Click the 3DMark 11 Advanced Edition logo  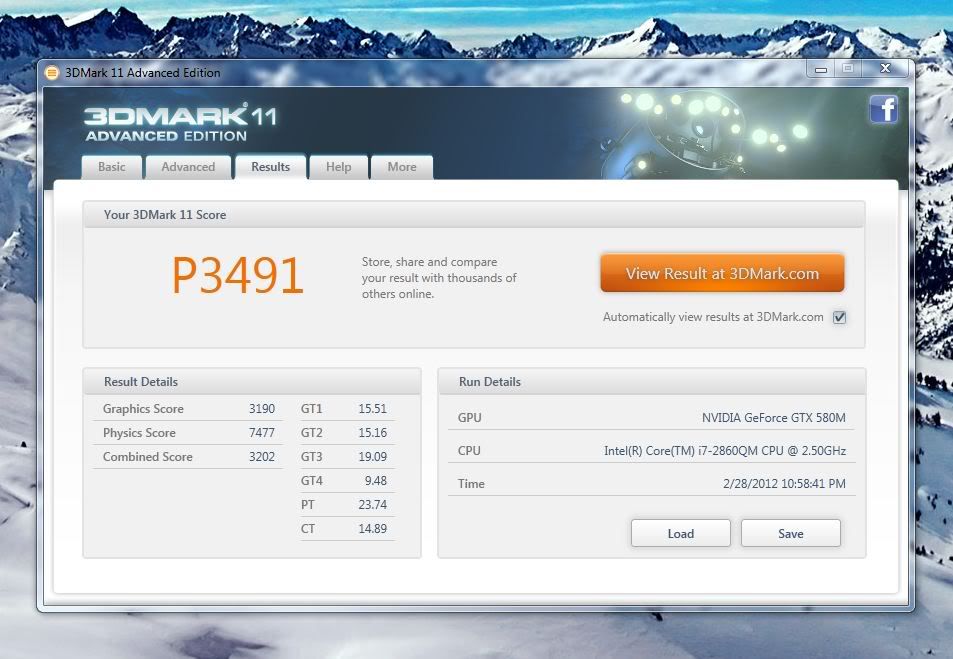click(180, 123)
